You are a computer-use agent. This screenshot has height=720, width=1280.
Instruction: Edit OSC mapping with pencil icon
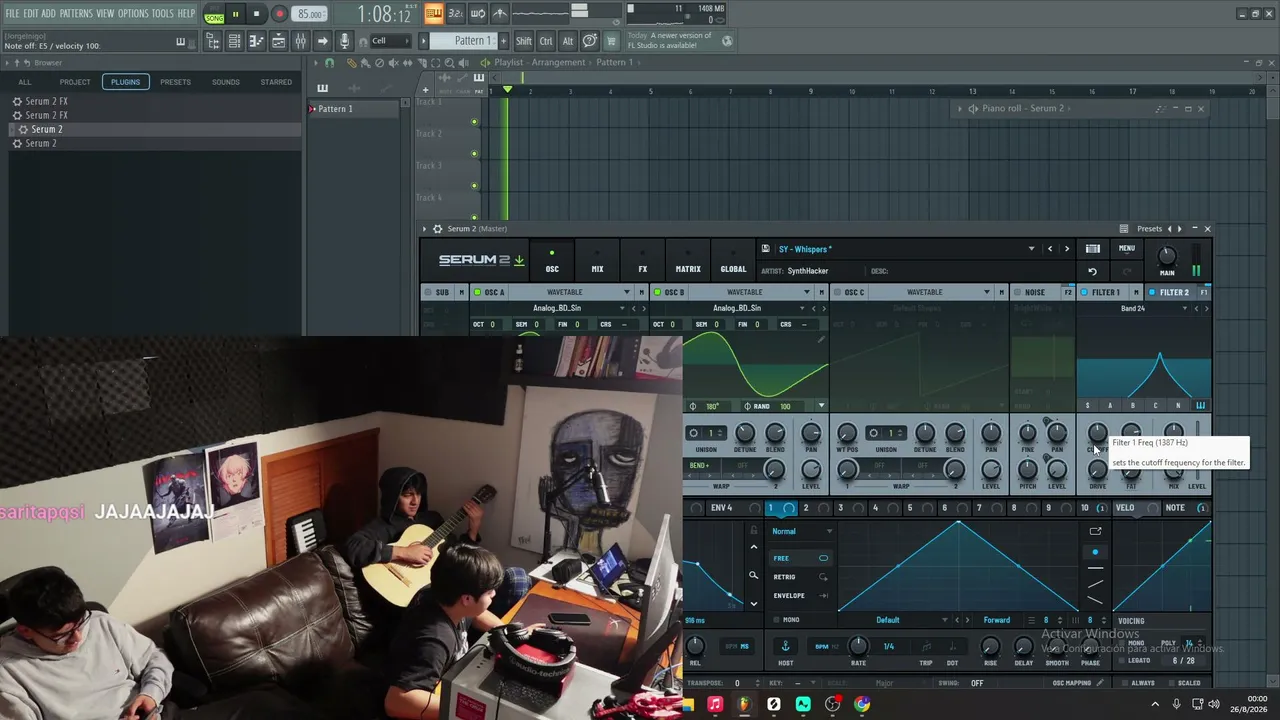pyautogui.click(x=1100, y=683)
